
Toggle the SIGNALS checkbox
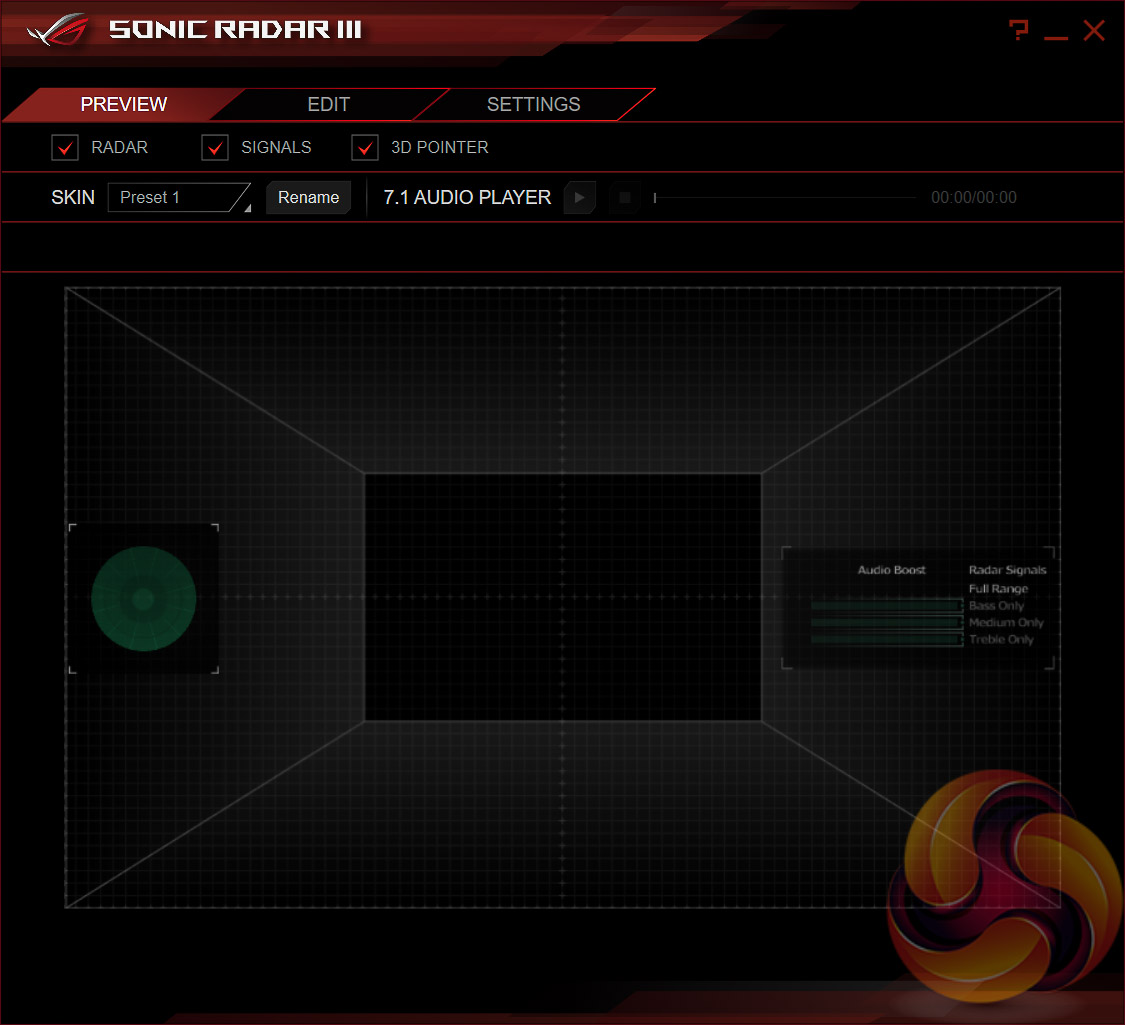215,148
